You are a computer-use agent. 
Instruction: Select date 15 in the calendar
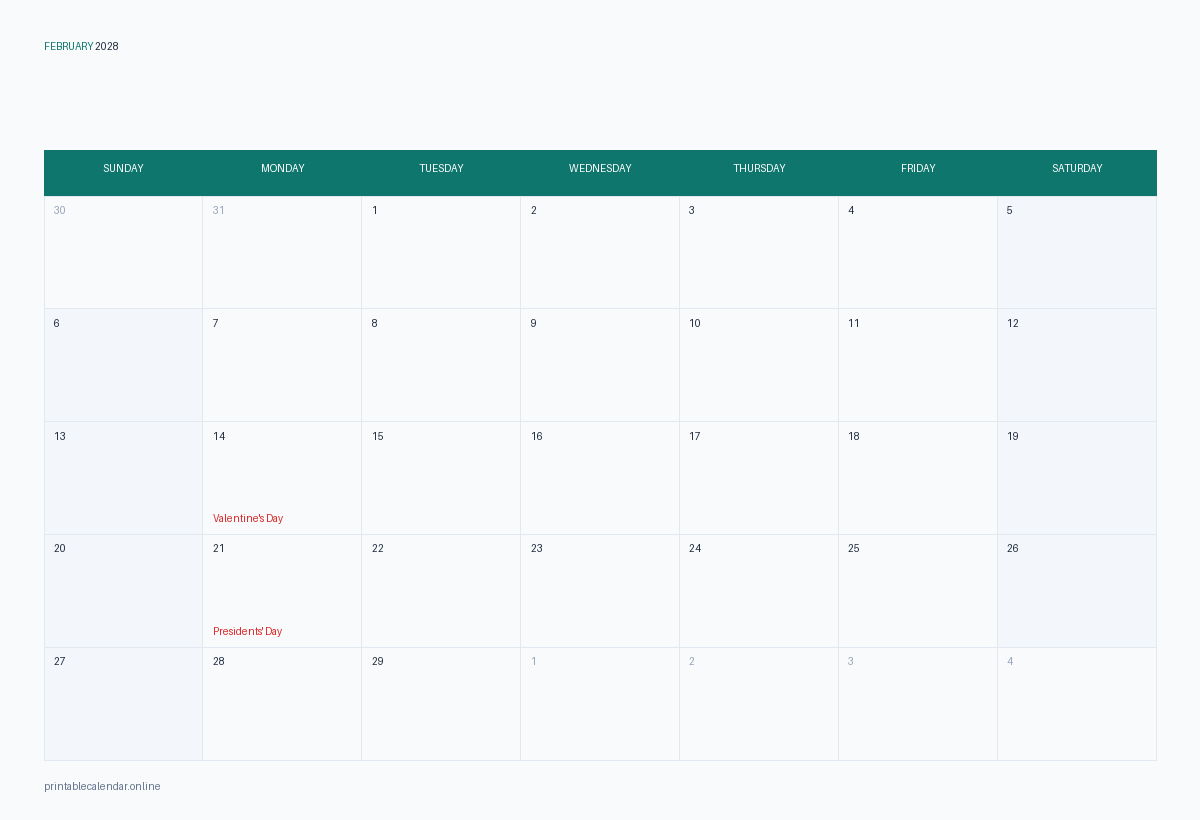441,478
